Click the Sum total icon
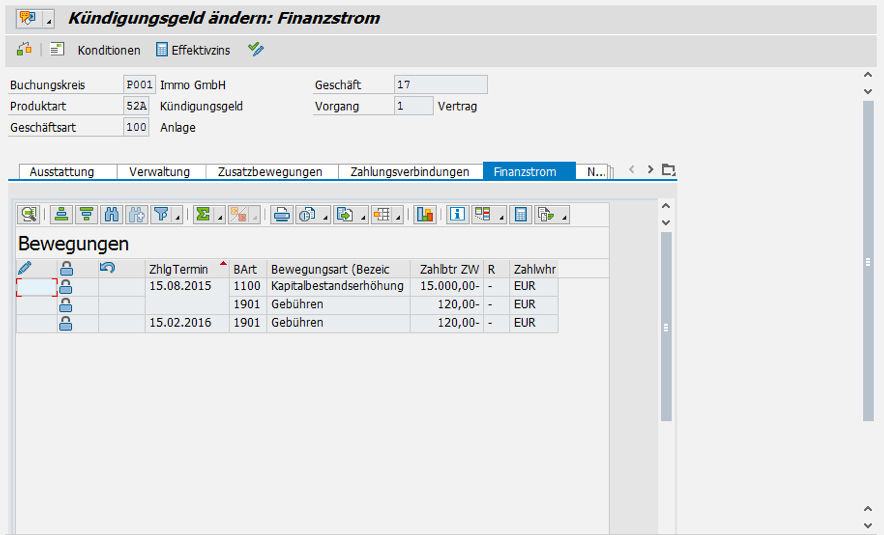The width and height of the screenshot is (884, 535). pos(204,214)
